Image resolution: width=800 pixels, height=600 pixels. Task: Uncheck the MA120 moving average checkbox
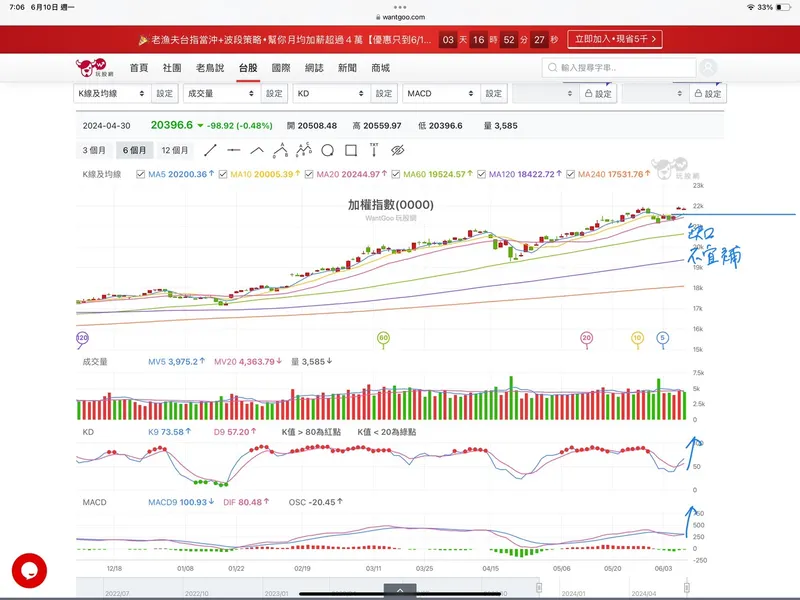[x=481, y=174]
